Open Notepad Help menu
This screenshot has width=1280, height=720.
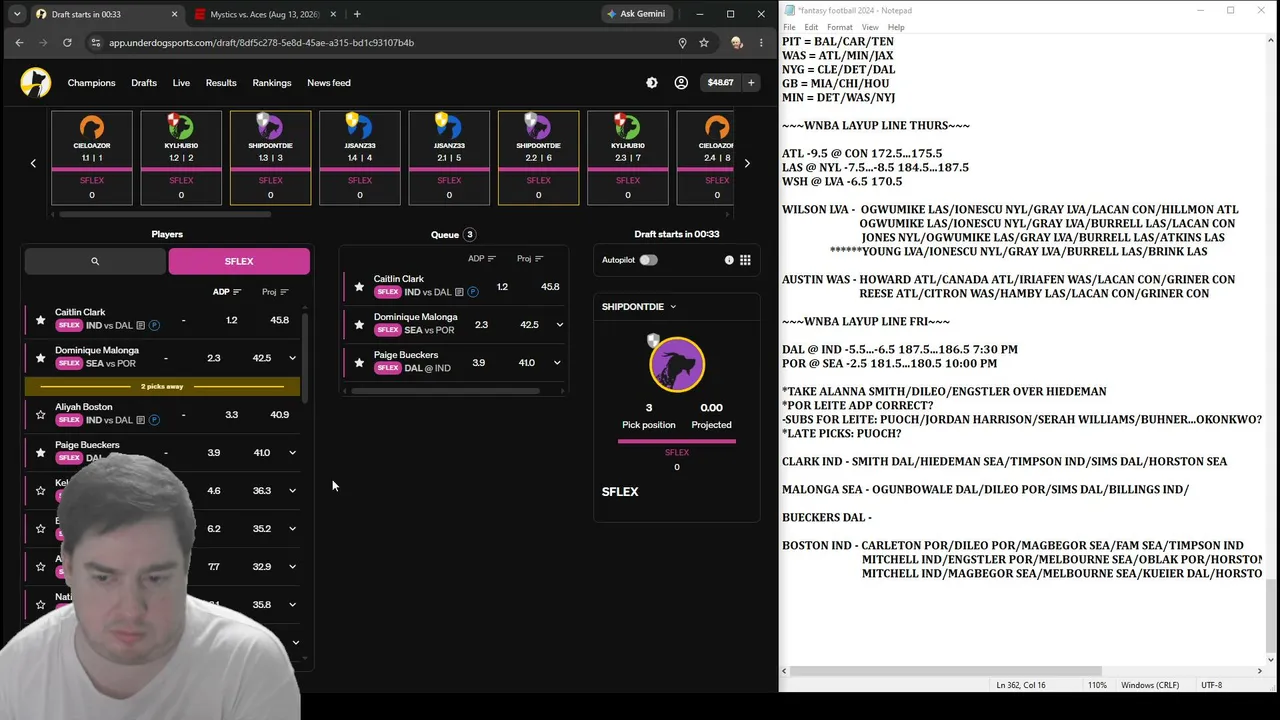pos(896,27)
